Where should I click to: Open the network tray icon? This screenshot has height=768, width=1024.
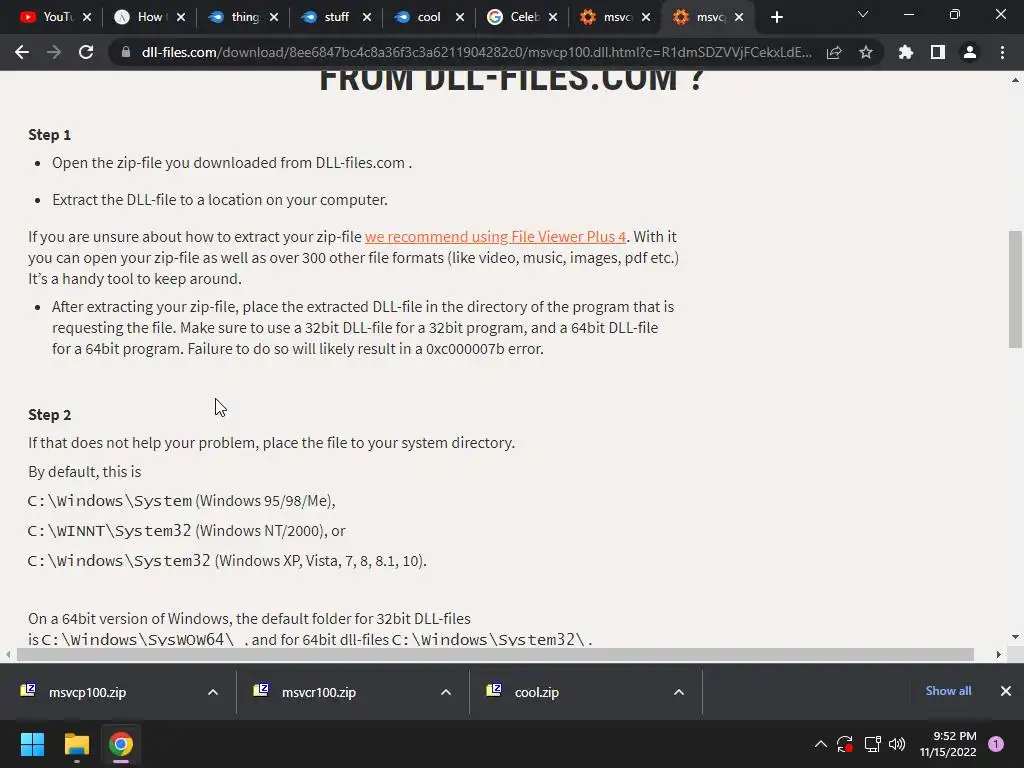872,744
